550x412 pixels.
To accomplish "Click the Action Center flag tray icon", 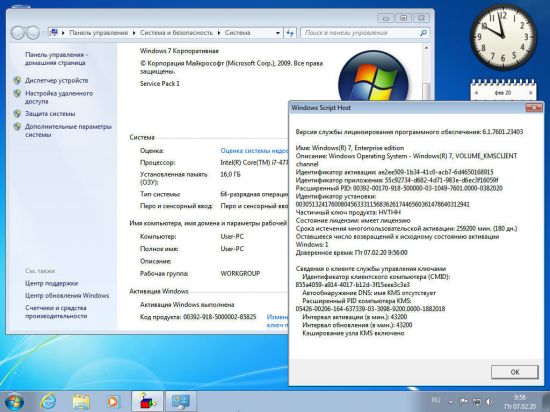I will point(463,401).
